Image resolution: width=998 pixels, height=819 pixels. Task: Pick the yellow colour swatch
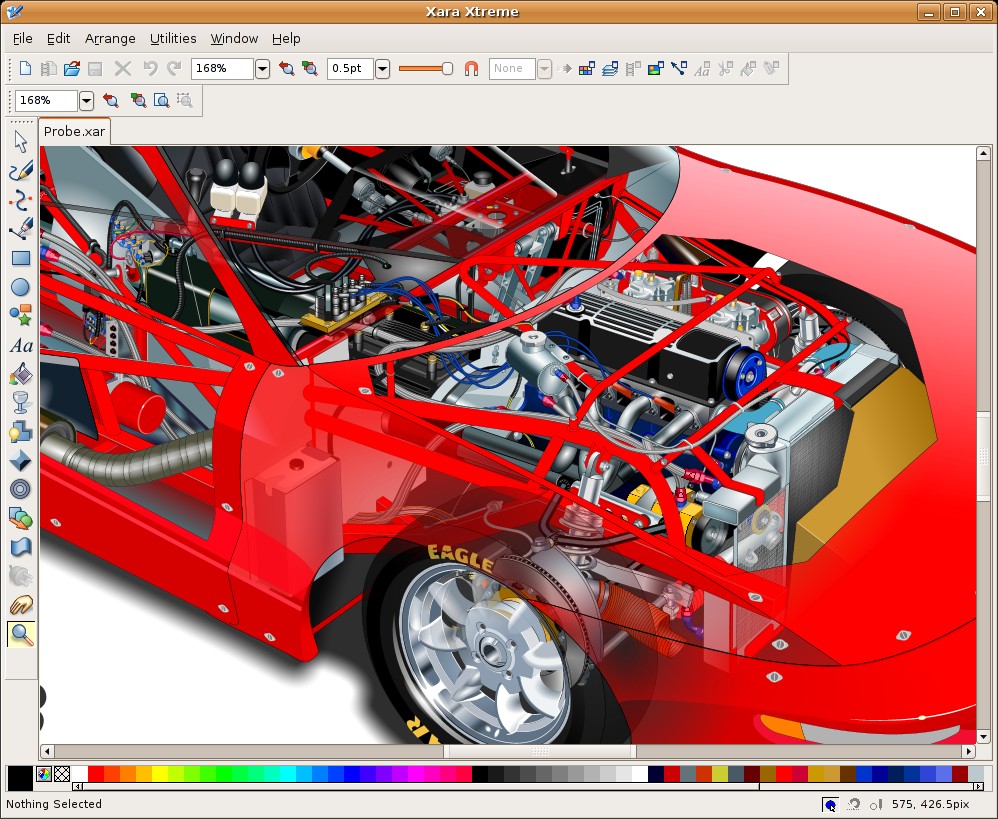coord(159,774)
